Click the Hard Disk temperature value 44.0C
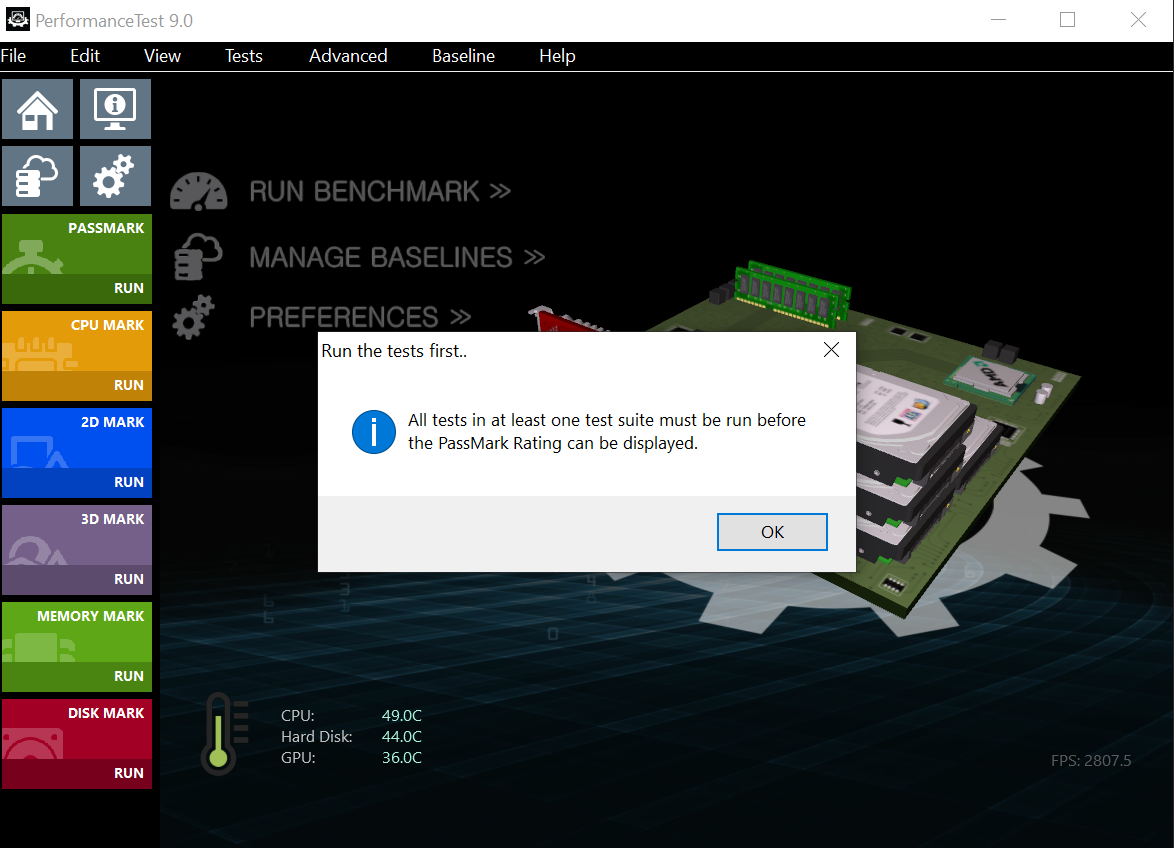Viewport: 1174px width, 848px height. 401,736
